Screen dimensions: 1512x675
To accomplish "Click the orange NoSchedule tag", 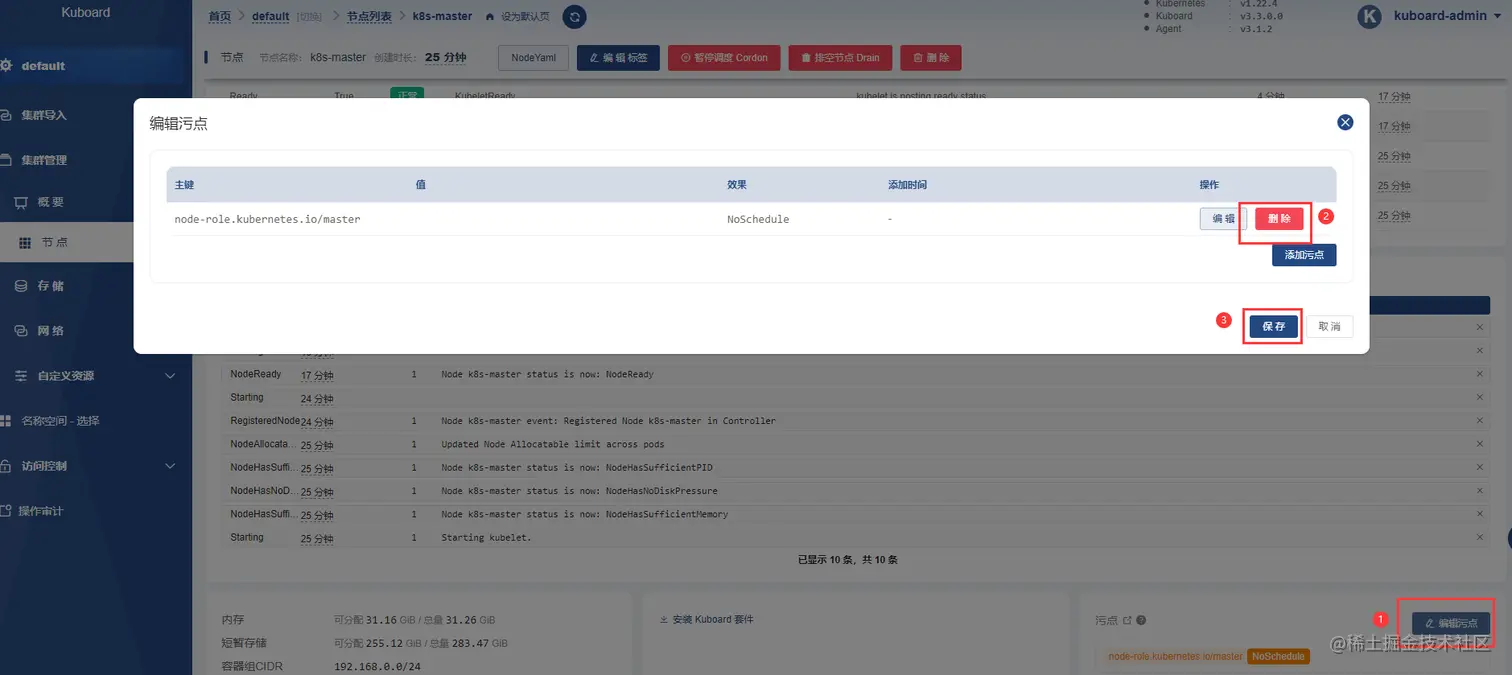I will tap(1279, 656).
